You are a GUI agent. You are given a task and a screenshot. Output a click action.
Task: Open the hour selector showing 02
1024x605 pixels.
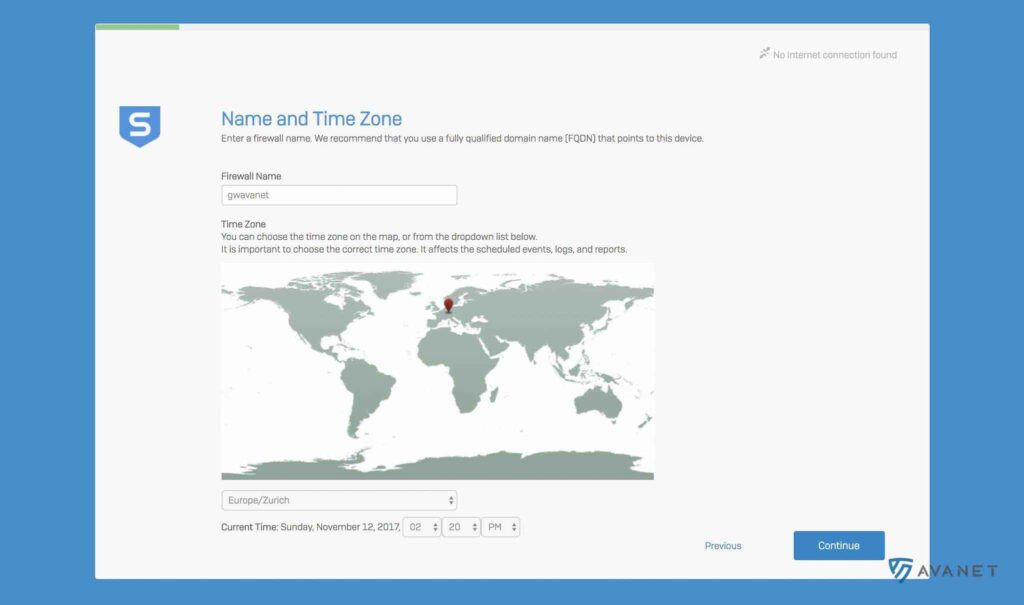click(x=422, y=527)
